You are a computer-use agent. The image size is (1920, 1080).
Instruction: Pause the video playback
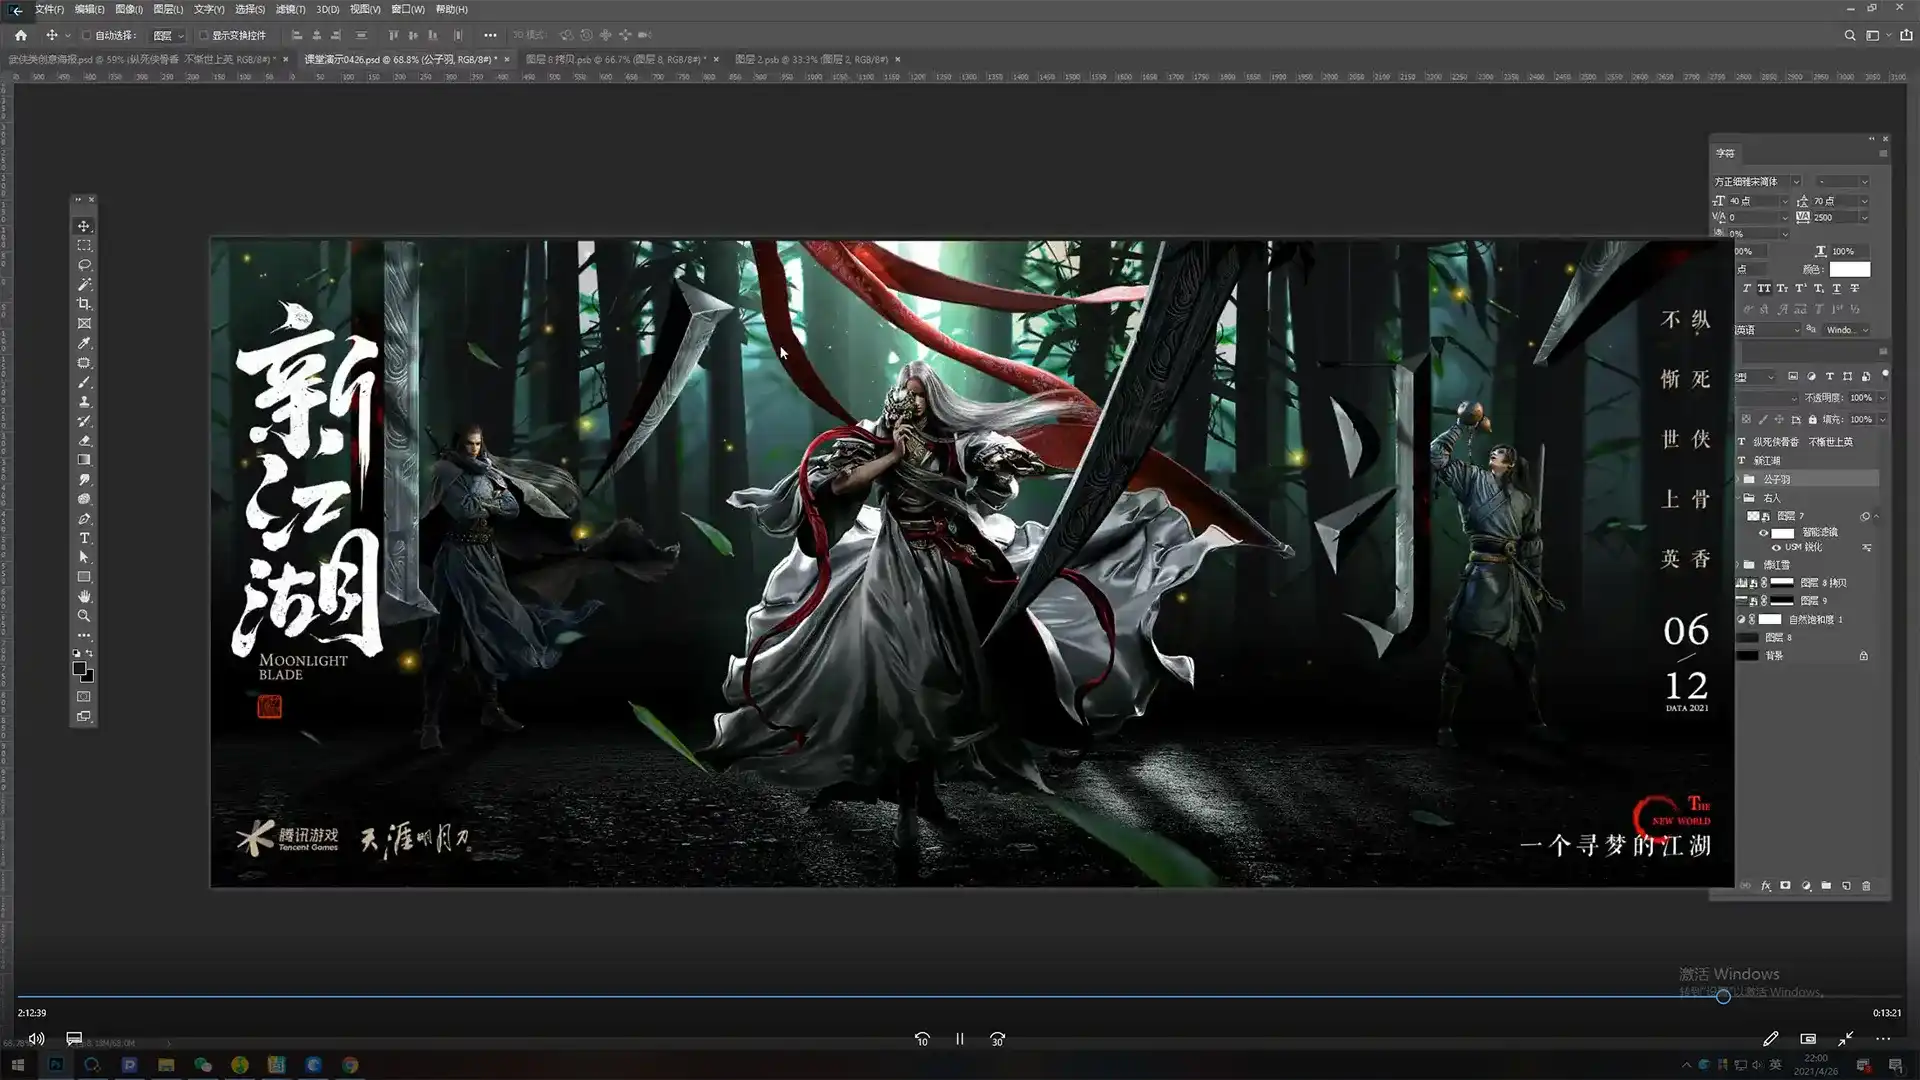pos(959,1039)
